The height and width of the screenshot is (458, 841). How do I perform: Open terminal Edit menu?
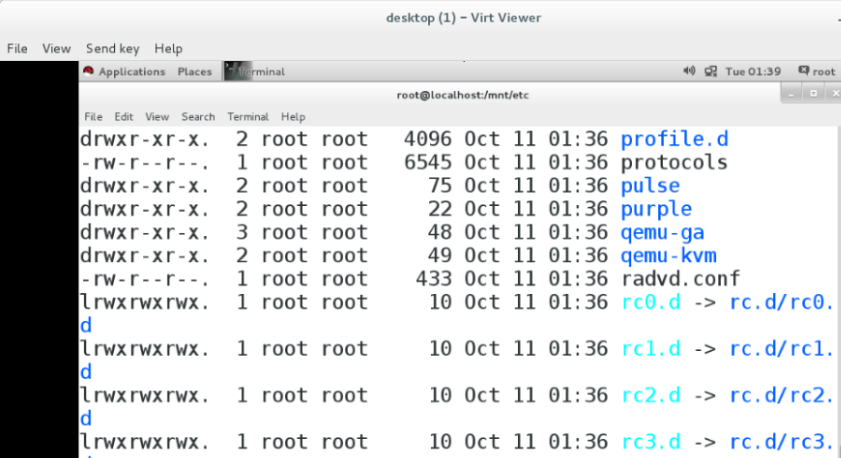(x=123, y=117)
